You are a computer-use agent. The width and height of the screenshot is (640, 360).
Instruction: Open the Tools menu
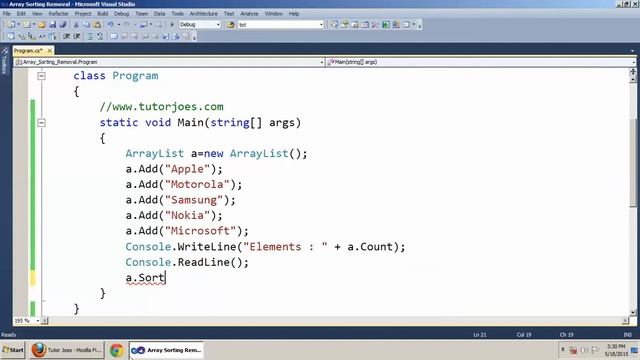click(177, 13)
